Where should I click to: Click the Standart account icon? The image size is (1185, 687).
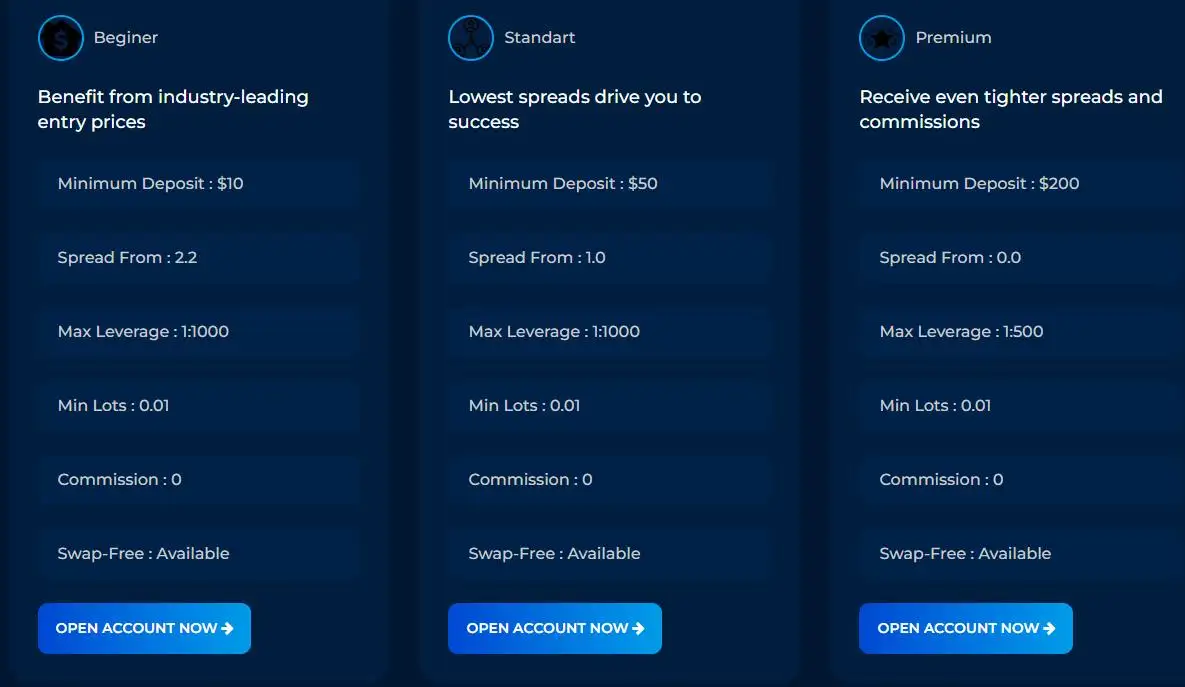(471, 38)
